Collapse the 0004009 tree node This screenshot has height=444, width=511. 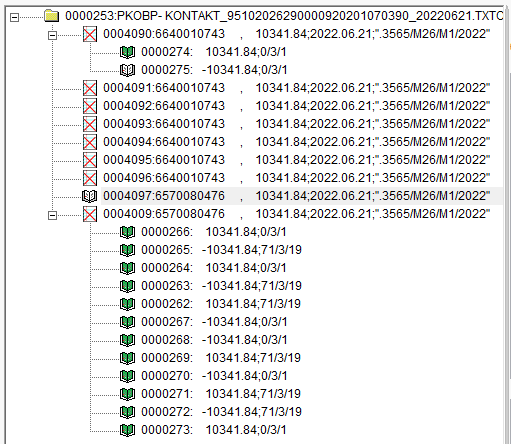52,215
